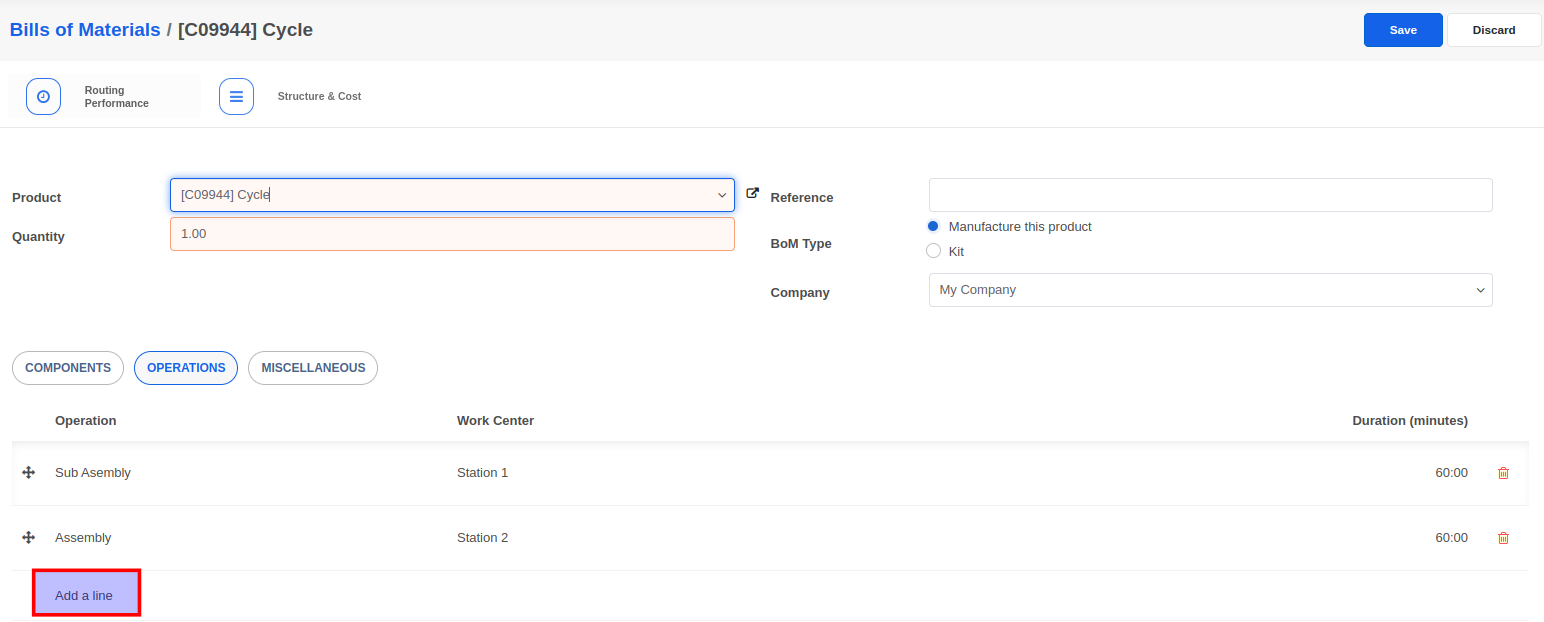Grab drag handle of Sub Asembly row

(x=29, y=473)
